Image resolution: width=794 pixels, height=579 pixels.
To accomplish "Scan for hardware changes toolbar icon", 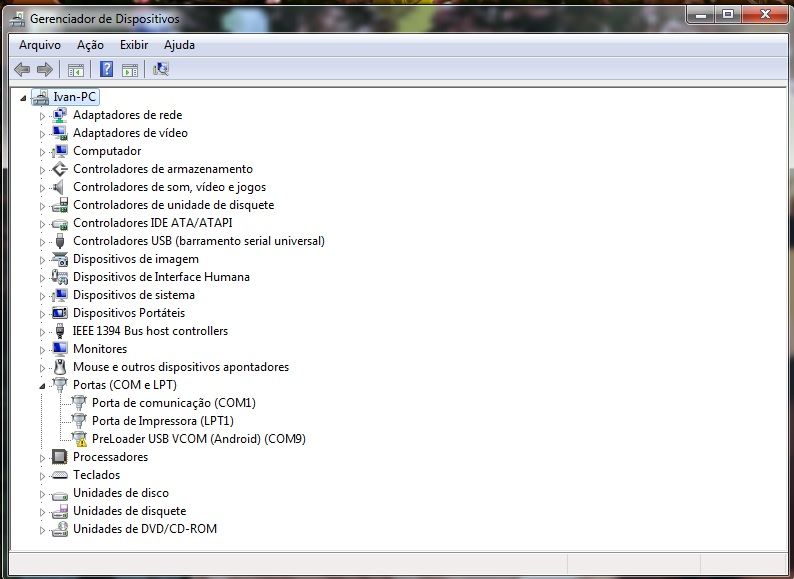I will point(161,69).
